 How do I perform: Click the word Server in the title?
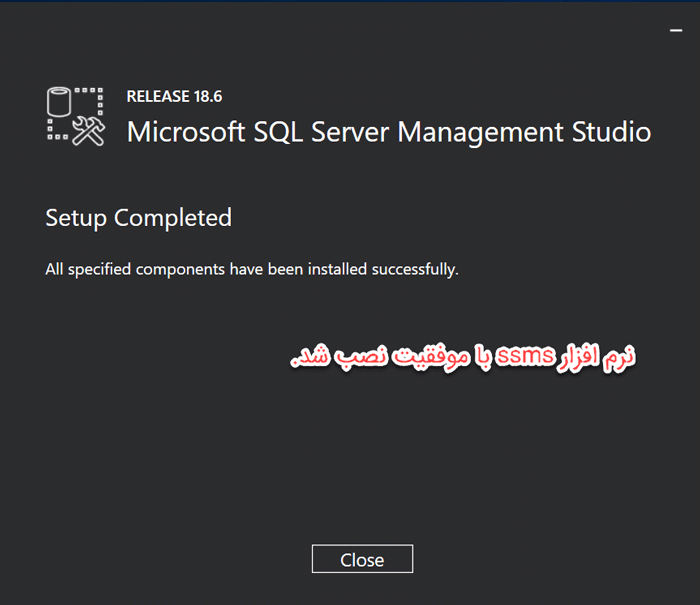[x=350, y=132]
